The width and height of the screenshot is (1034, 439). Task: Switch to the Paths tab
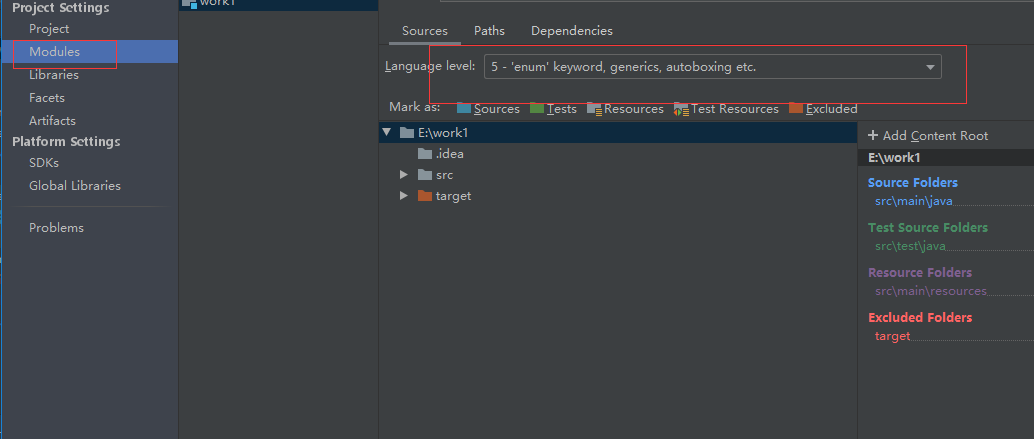point(489,31)
